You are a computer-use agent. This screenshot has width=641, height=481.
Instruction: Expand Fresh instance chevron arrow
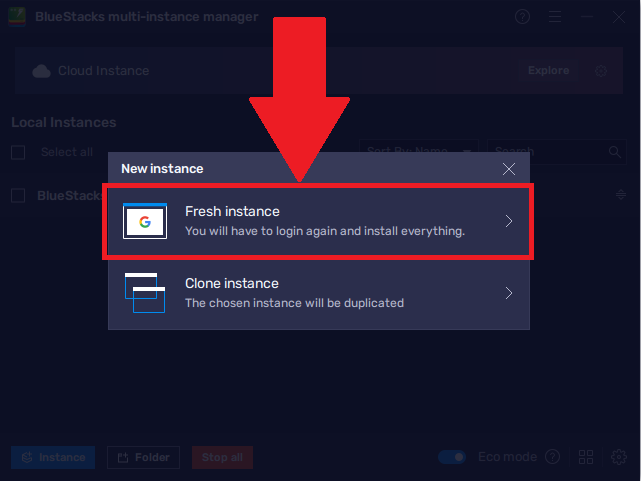pos(509,221)
